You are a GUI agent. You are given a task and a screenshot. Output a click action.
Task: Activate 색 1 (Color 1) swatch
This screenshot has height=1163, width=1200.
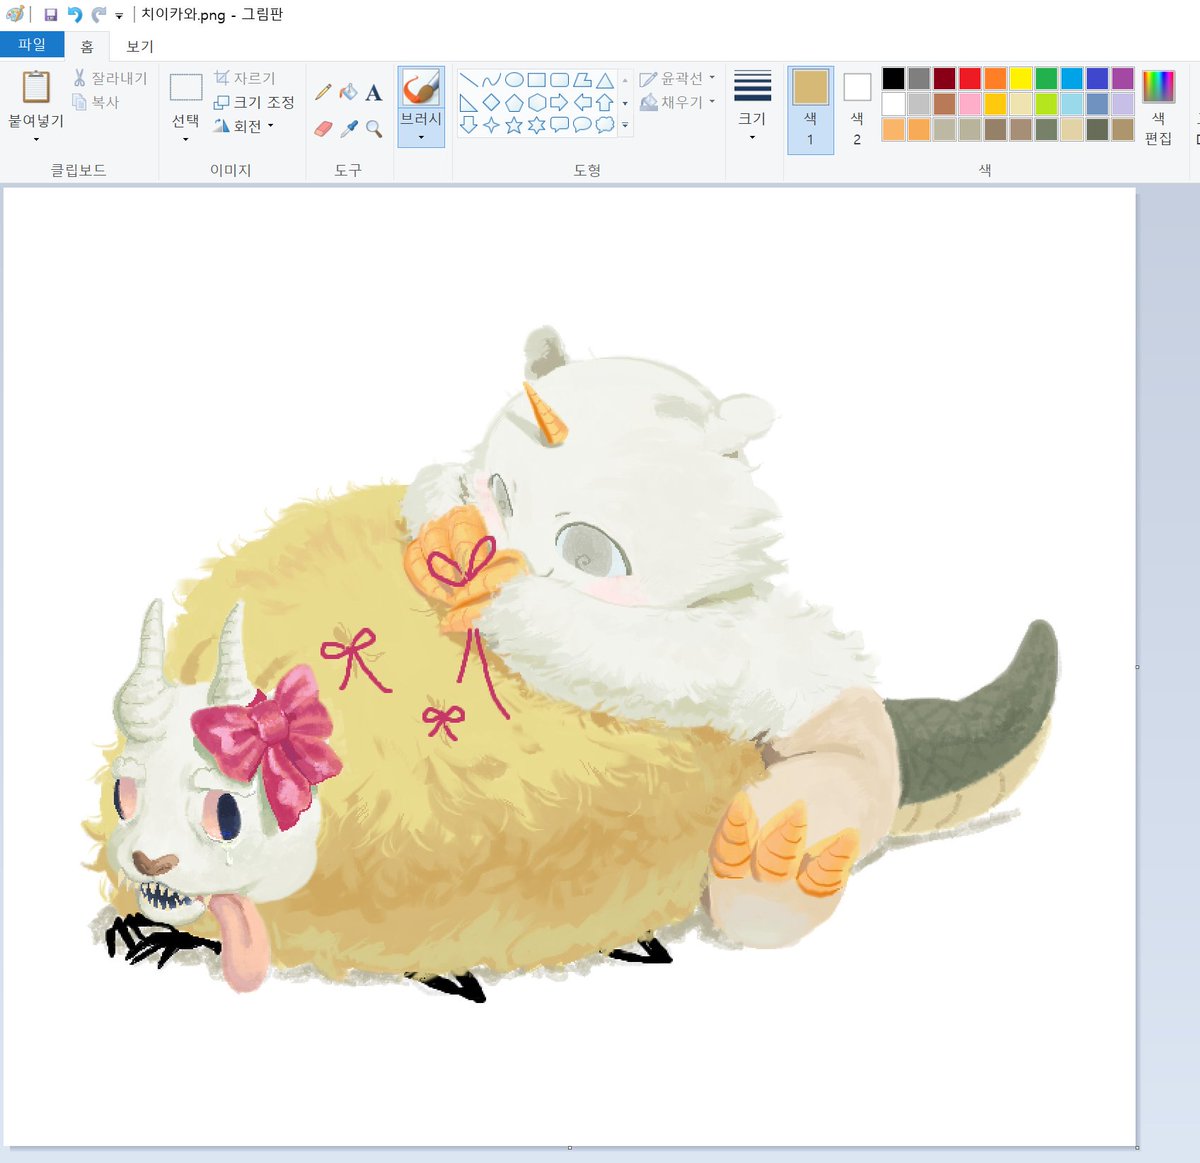coord(810,110)
